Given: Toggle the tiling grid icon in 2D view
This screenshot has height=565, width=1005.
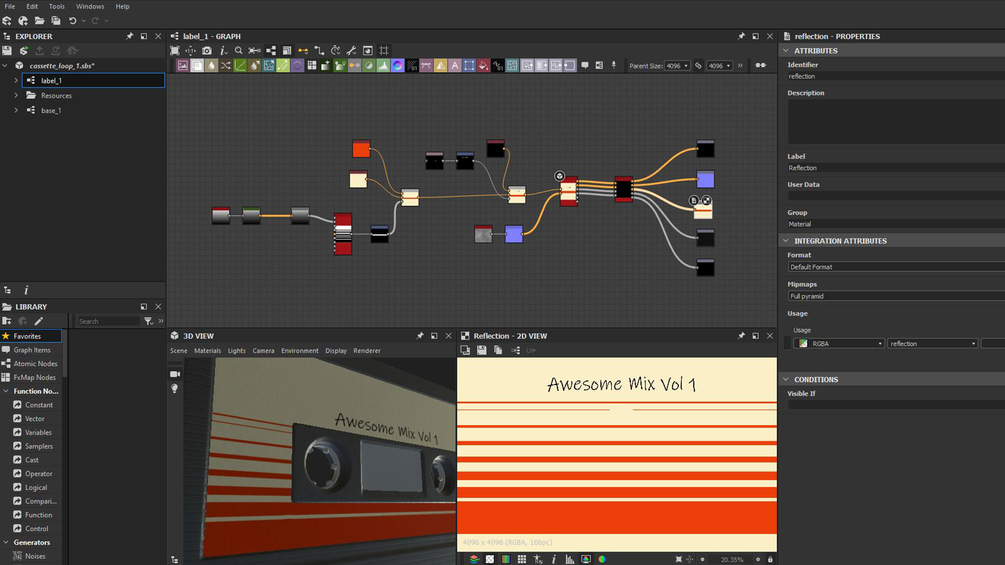Looking at the screenshot, I should (x=522, y=559).
